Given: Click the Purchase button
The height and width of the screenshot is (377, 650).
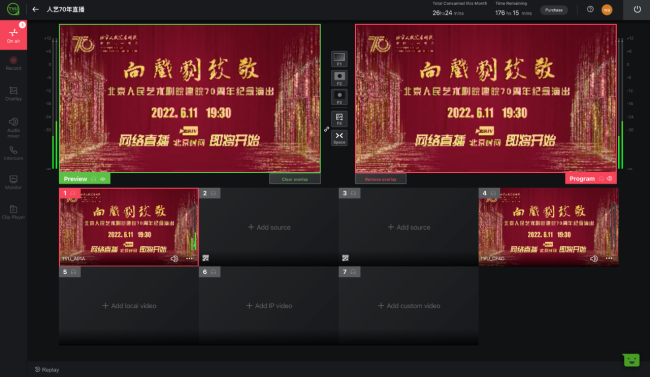Looking at the screenshot, I should (554, 10).
